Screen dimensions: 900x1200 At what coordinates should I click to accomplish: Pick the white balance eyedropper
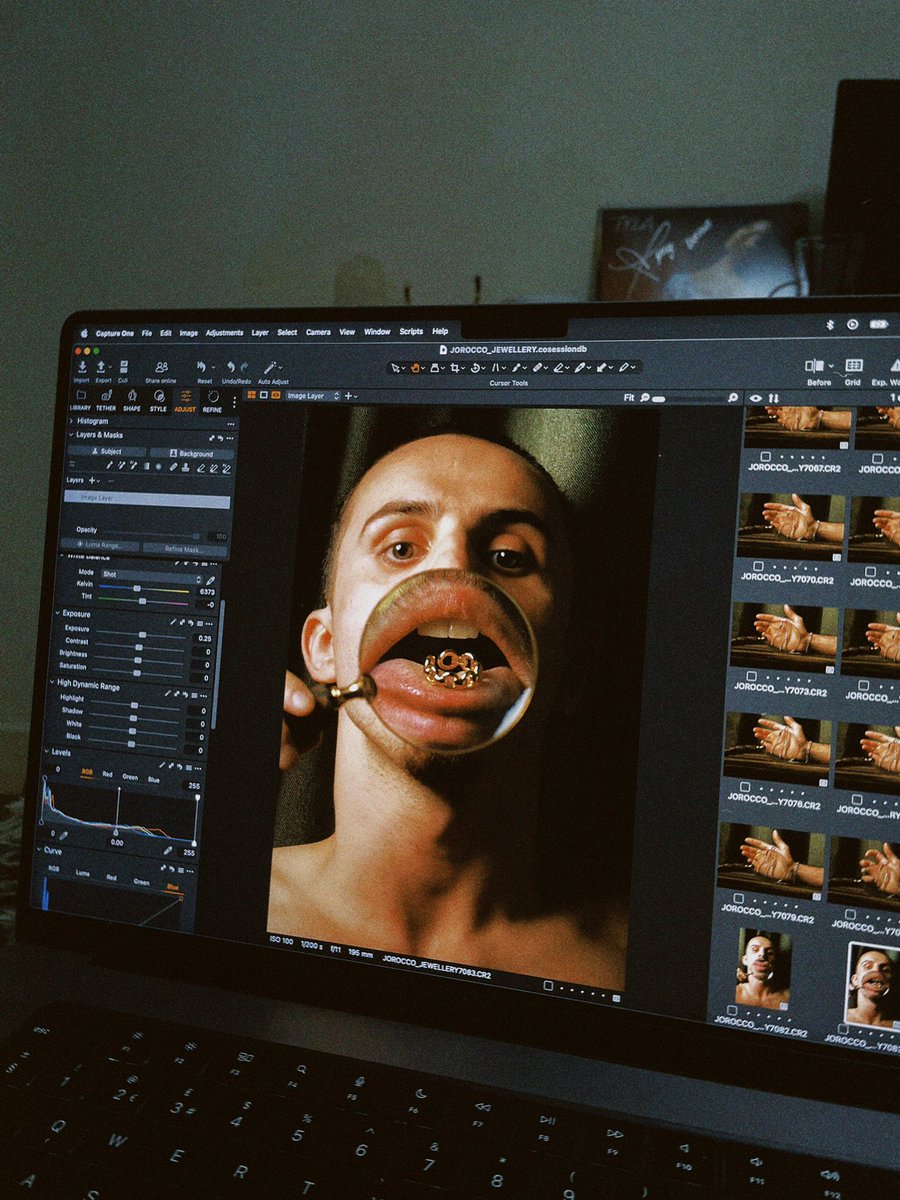(x=210, y=580)
